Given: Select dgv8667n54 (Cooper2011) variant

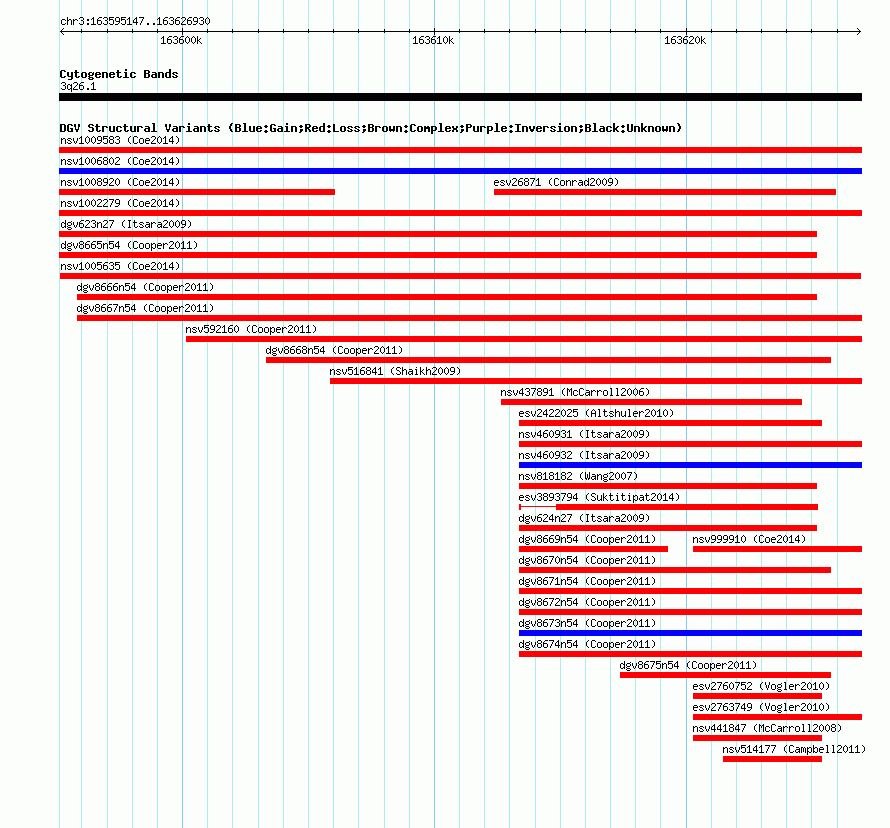Looking at the screenshot, I should [145, 308].
